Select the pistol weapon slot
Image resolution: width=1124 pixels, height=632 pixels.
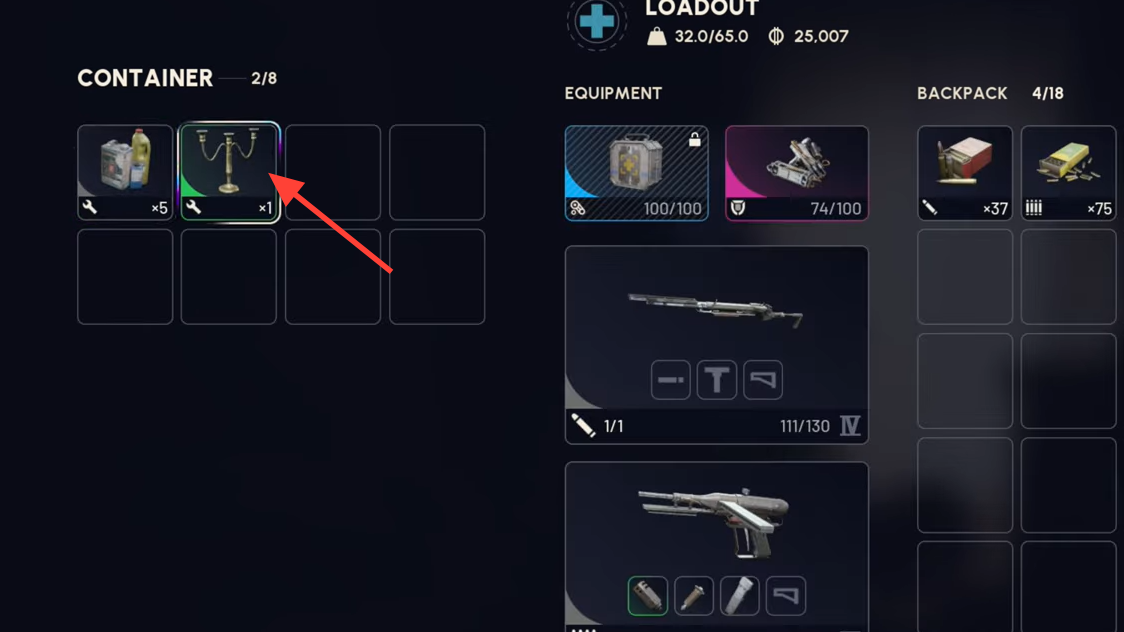point(717,547)
